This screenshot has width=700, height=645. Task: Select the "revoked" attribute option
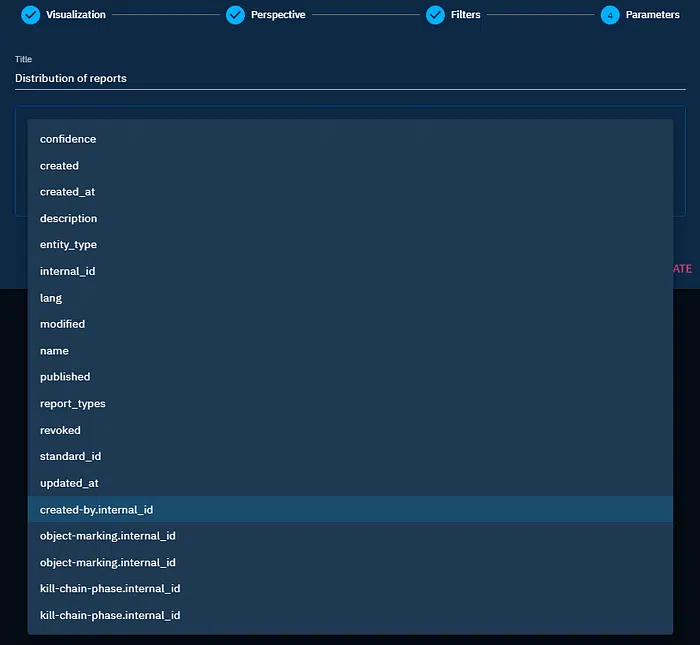60,430
